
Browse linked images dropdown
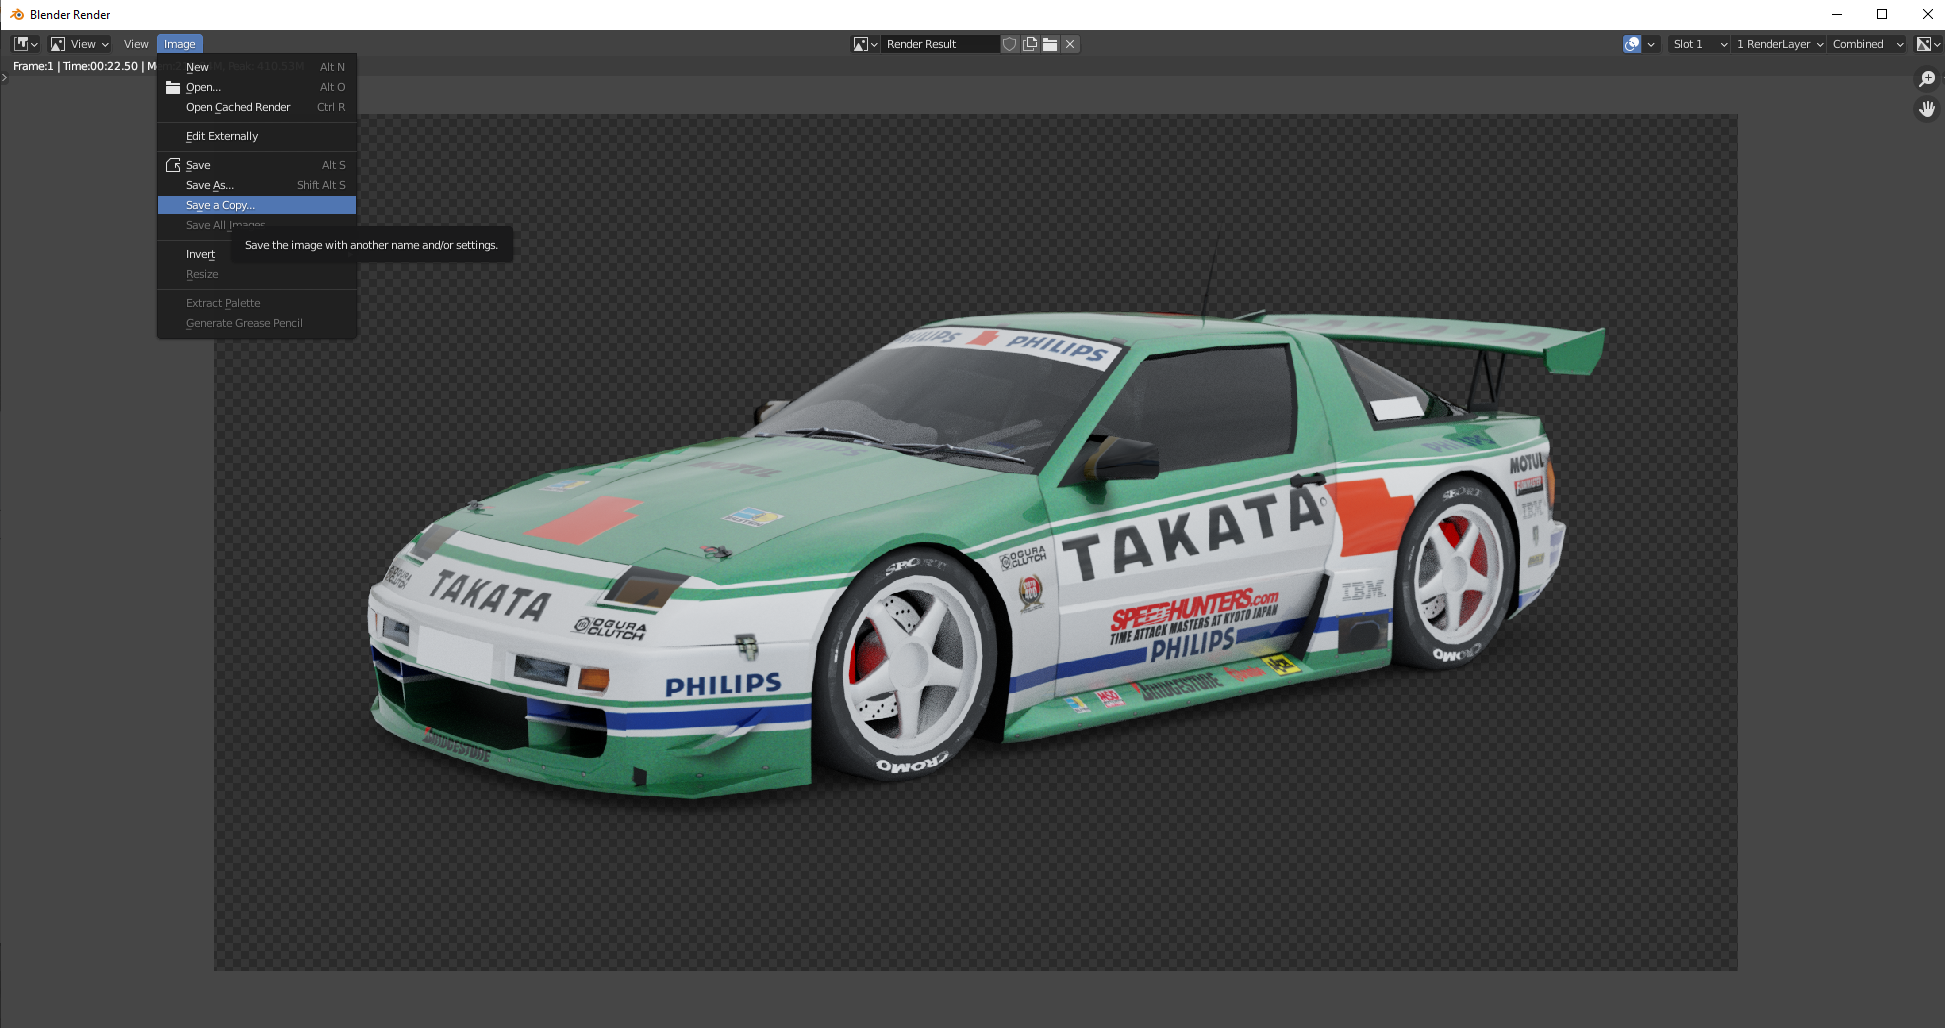coord(865,44)
